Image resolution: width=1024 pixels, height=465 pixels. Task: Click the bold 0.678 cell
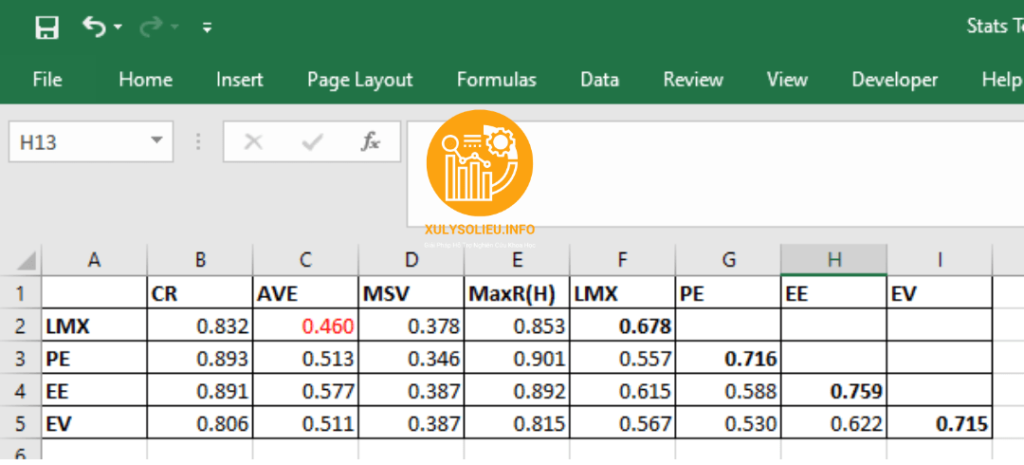click(x=622, y=326)
